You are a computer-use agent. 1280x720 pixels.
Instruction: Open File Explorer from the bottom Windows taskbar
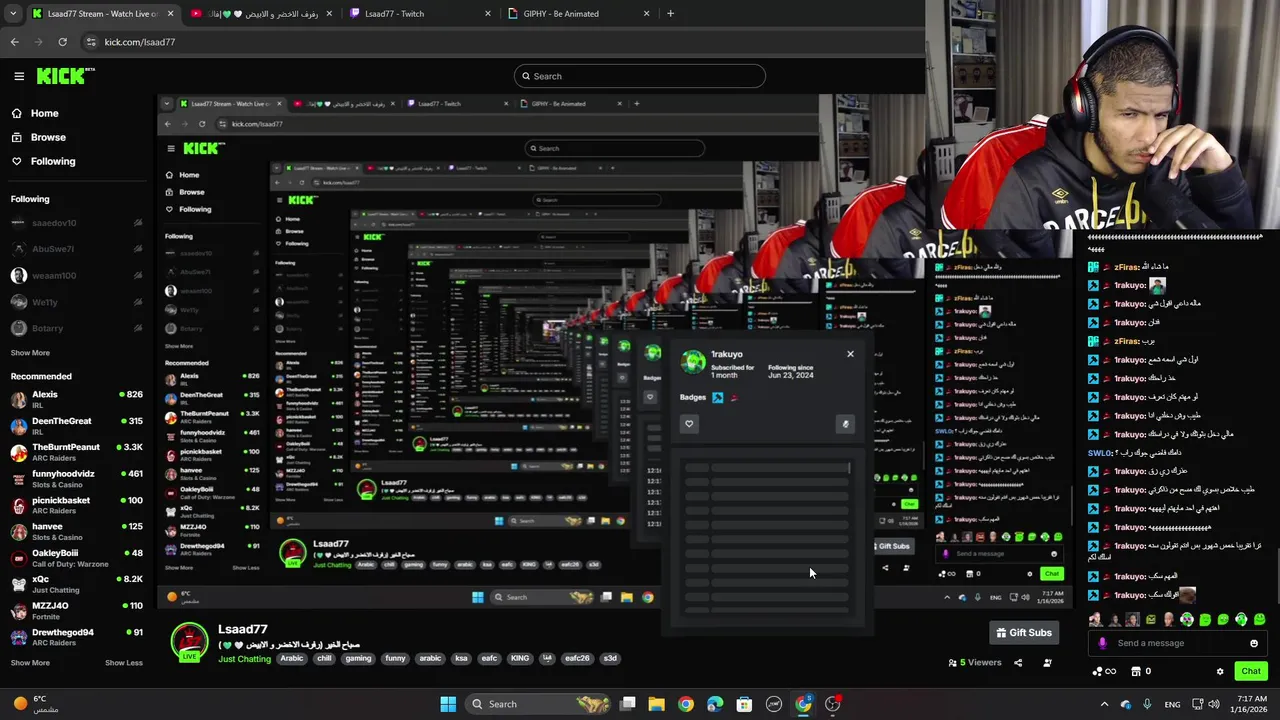(656, 704)
